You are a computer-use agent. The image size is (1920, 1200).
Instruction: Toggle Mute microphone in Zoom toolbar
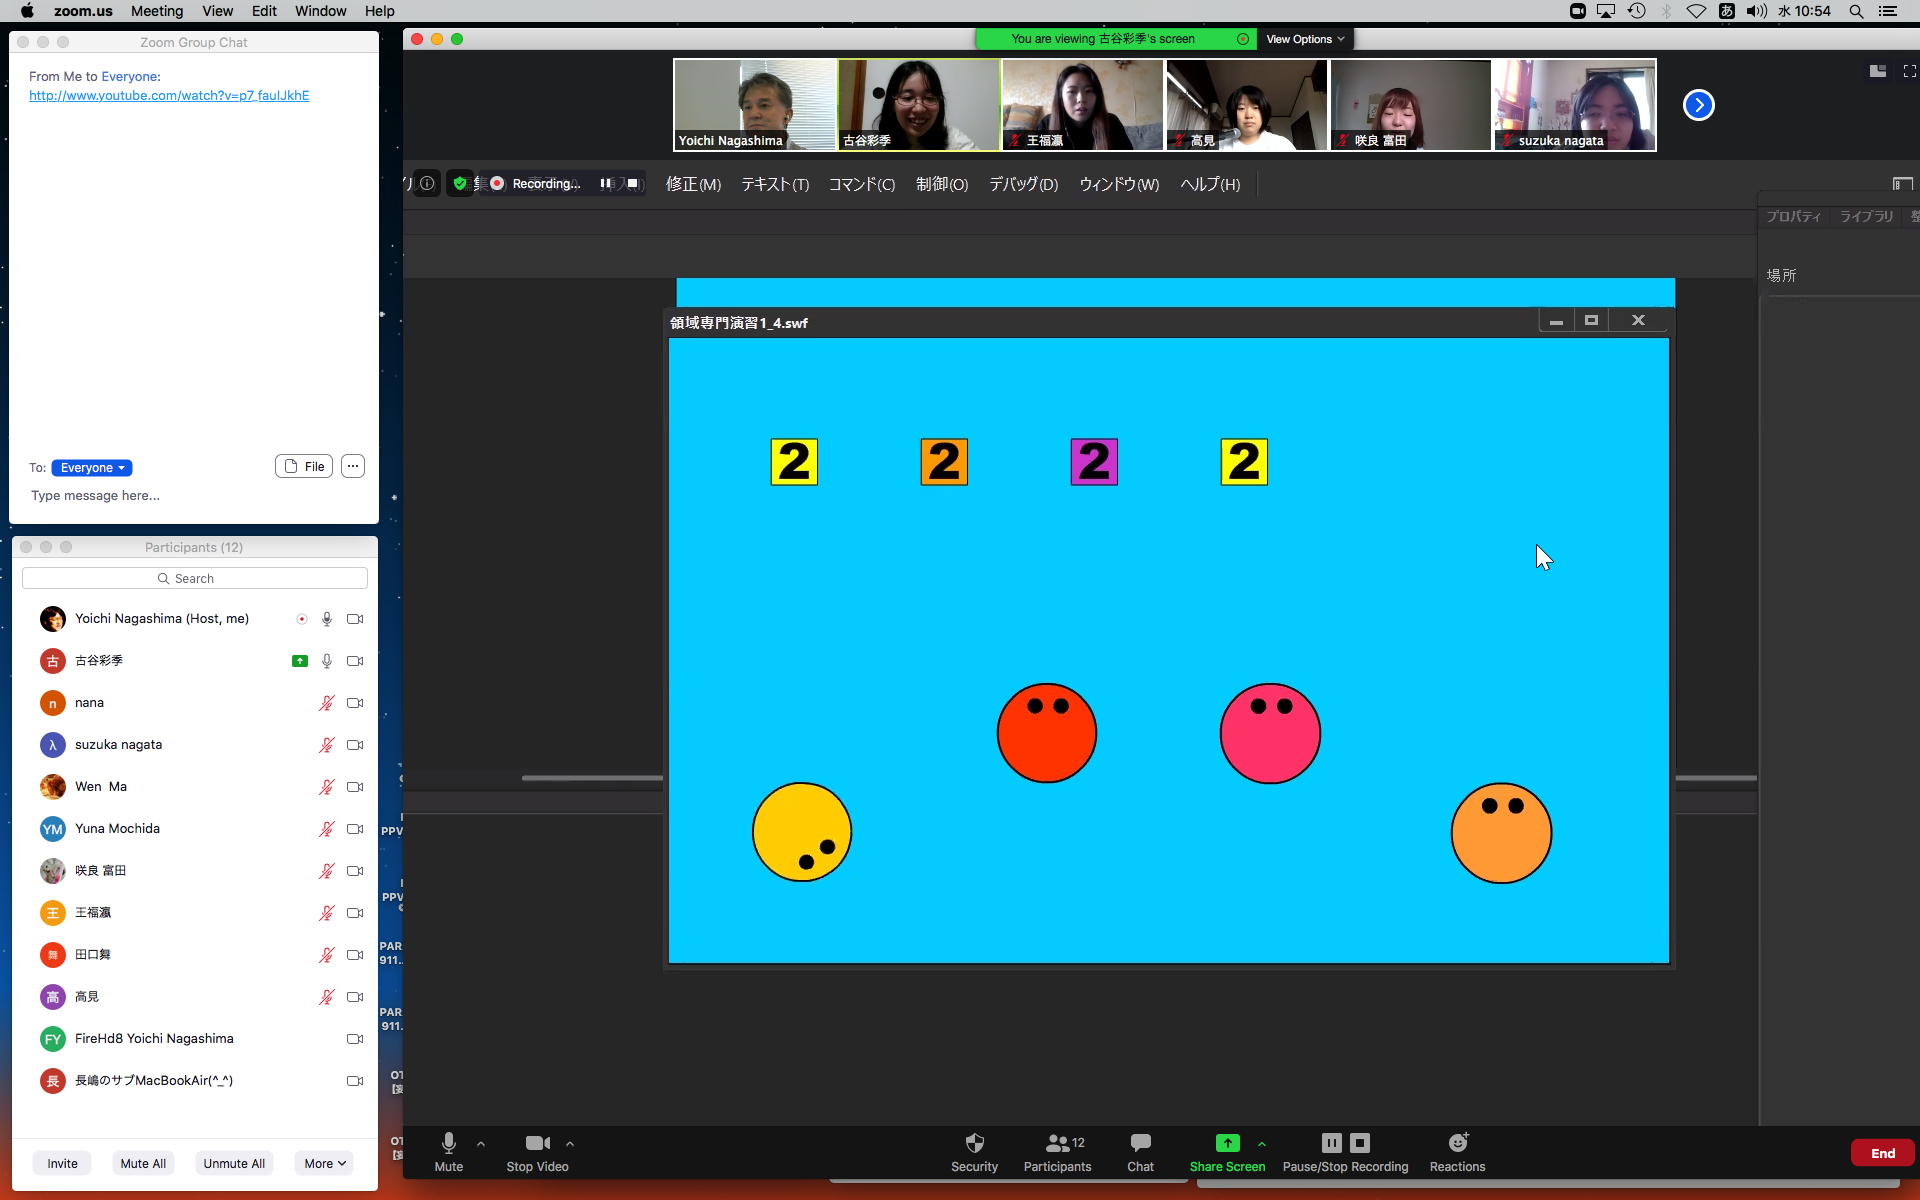click(448, 1143)
